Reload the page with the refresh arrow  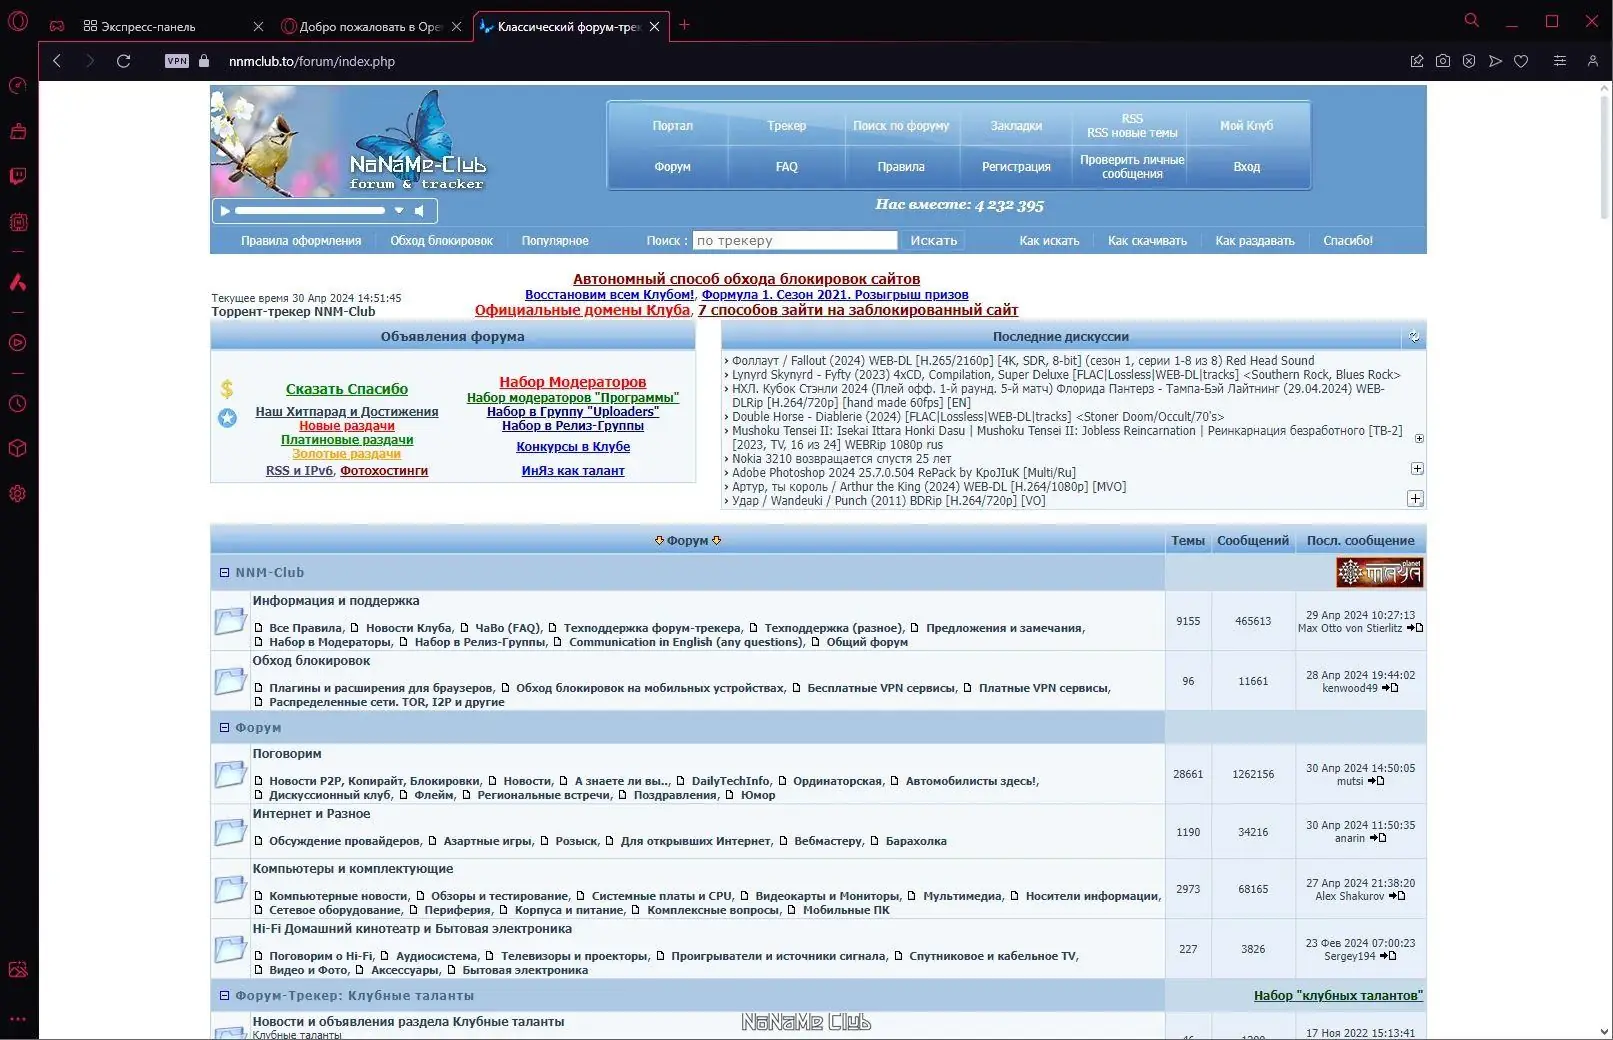pyautogui.click(x=123, y=61)
